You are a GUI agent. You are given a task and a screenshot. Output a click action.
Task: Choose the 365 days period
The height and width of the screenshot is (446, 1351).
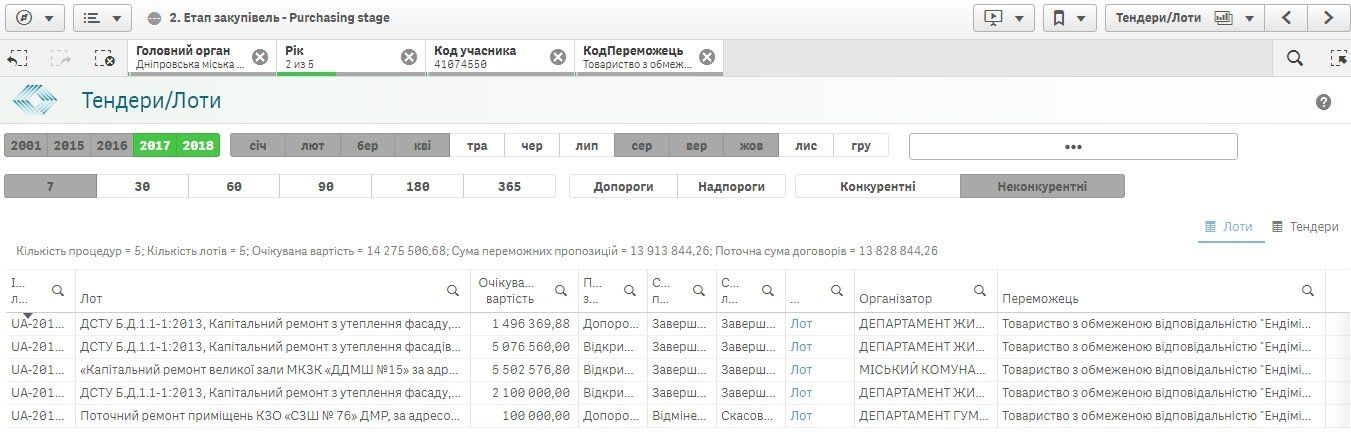point(509,186)
